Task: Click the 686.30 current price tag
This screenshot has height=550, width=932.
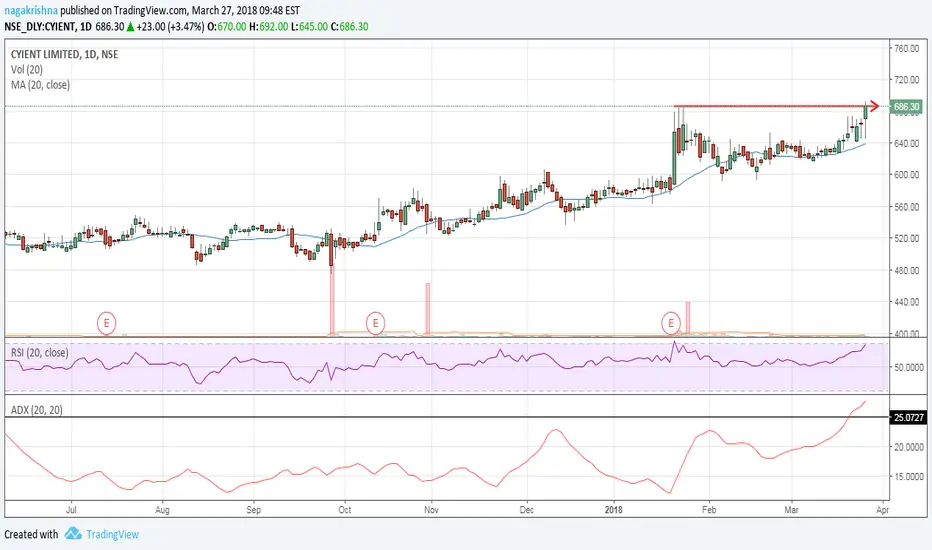Action: [906, 107]
